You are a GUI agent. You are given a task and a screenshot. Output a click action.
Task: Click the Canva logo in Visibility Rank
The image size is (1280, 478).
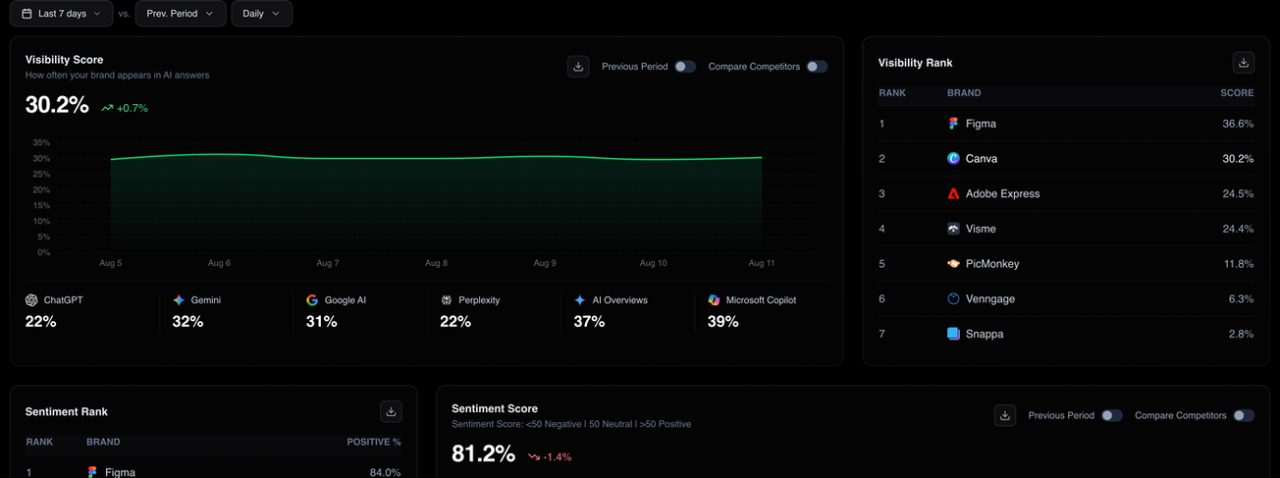(954, 159)
